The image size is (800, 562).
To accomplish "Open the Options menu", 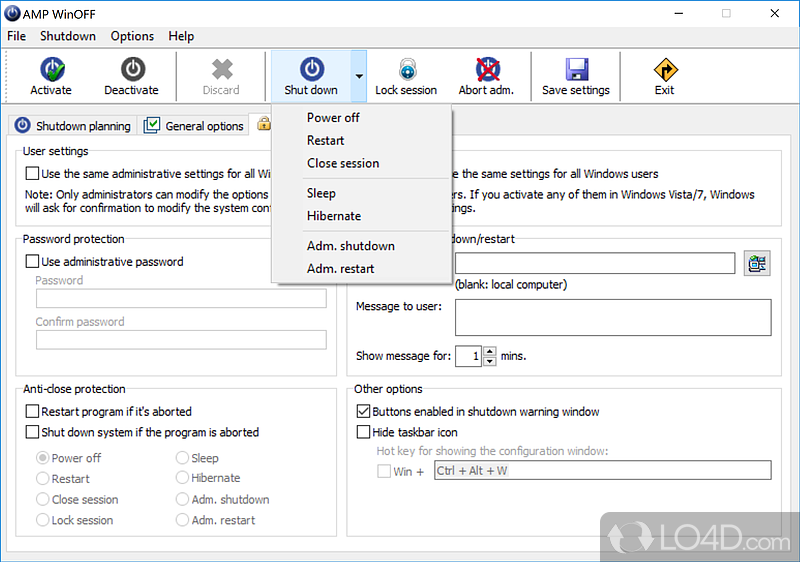I will pyautogui.click(x=132, y=36).
